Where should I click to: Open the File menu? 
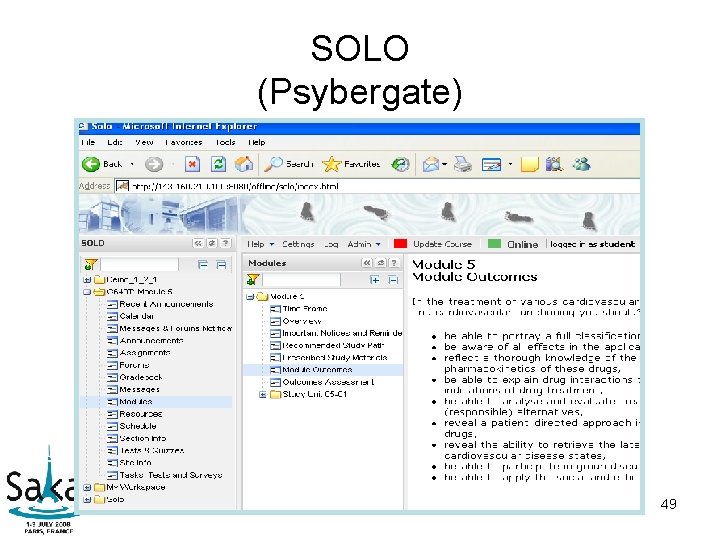tap(88, 142)
